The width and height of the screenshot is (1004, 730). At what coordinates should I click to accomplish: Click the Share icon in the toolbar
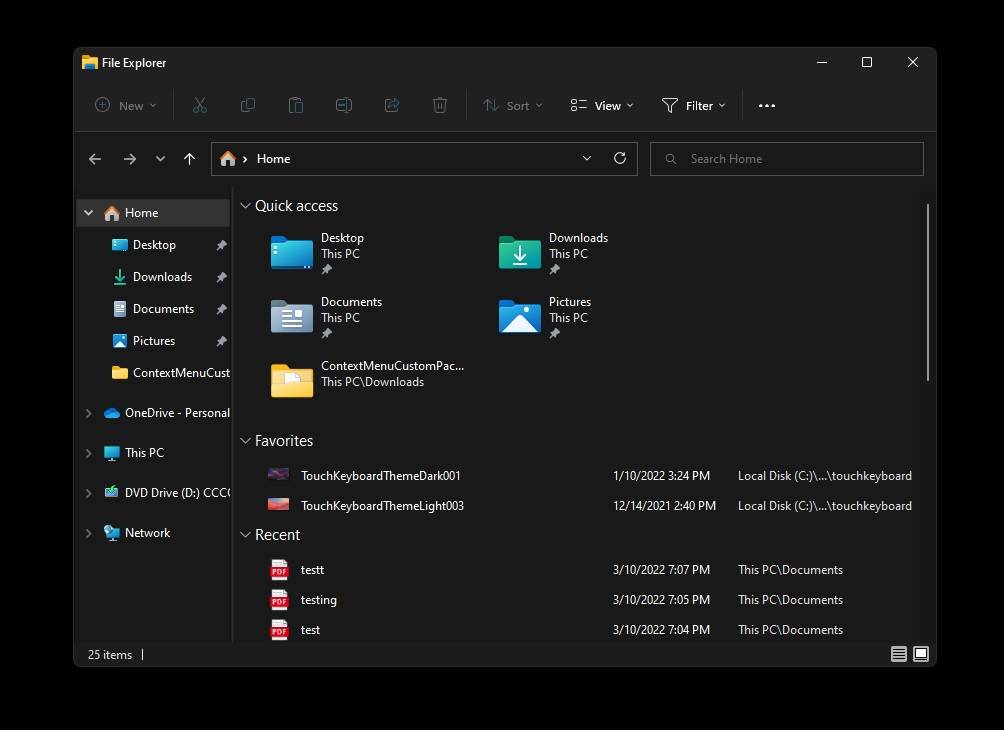click(x=391, y=105)
